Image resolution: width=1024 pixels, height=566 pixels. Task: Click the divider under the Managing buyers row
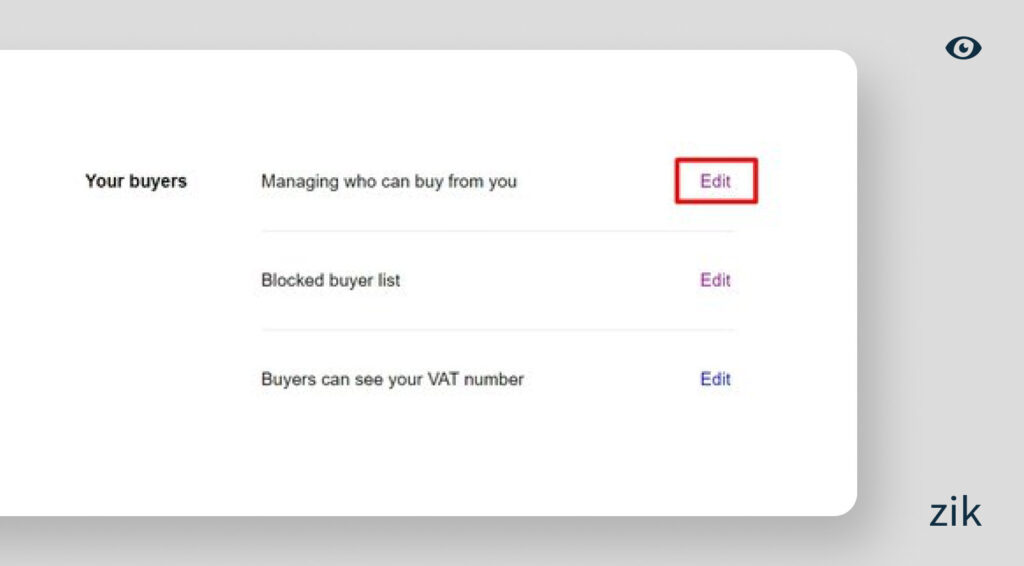pyautogui.click(x=497, y=231)
